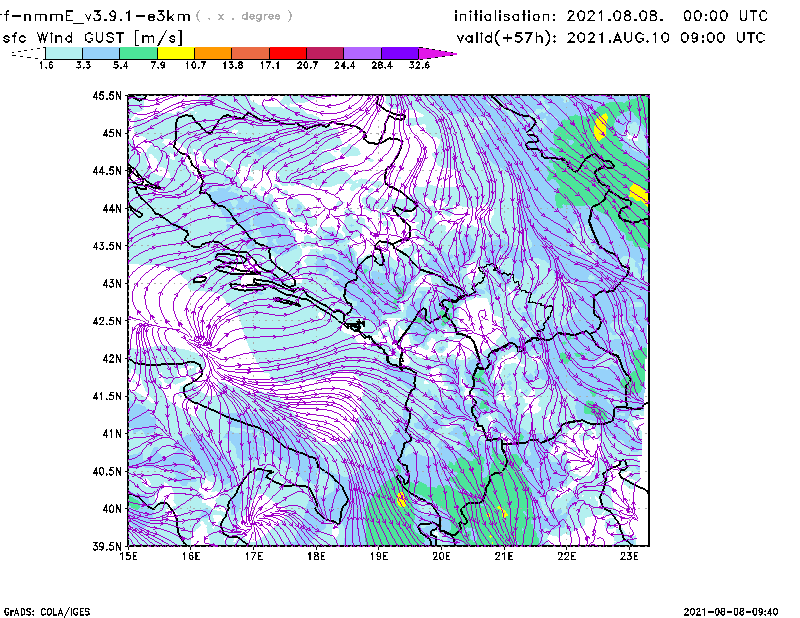This screenshot has width=800, height=618.
Task: Click the 21E longitude label
Action: [x=504, y=556]
